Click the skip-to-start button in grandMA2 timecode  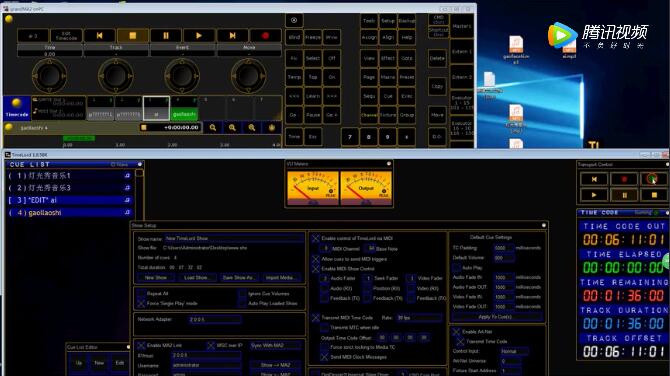(x=99, y=36)
